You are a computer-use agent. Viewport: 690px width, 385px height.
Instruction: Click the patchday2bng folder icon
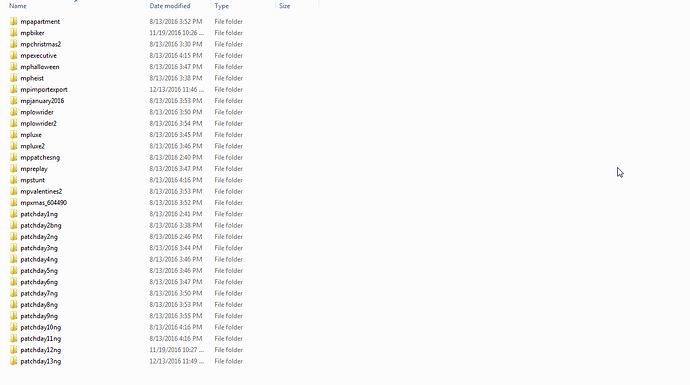[x=14, y=225]
